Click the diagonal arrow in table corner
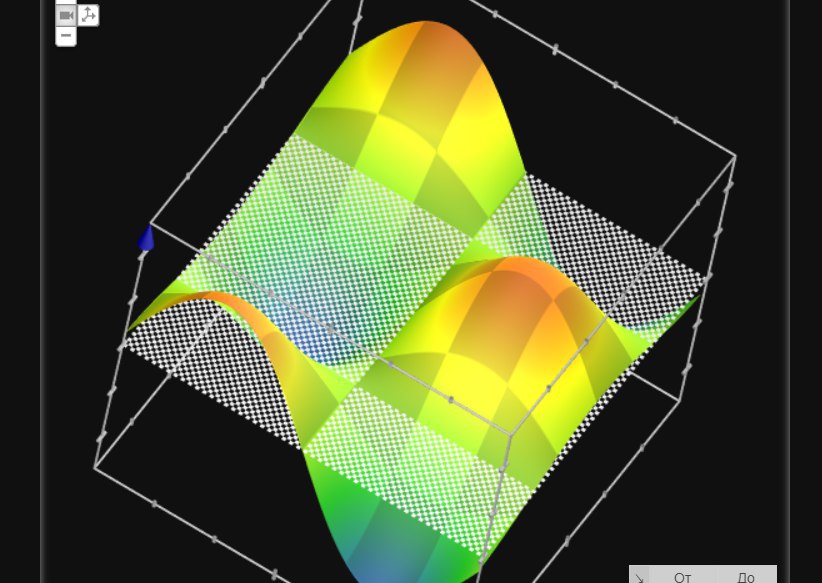This screenshot has width=822, height=583. 639,576
